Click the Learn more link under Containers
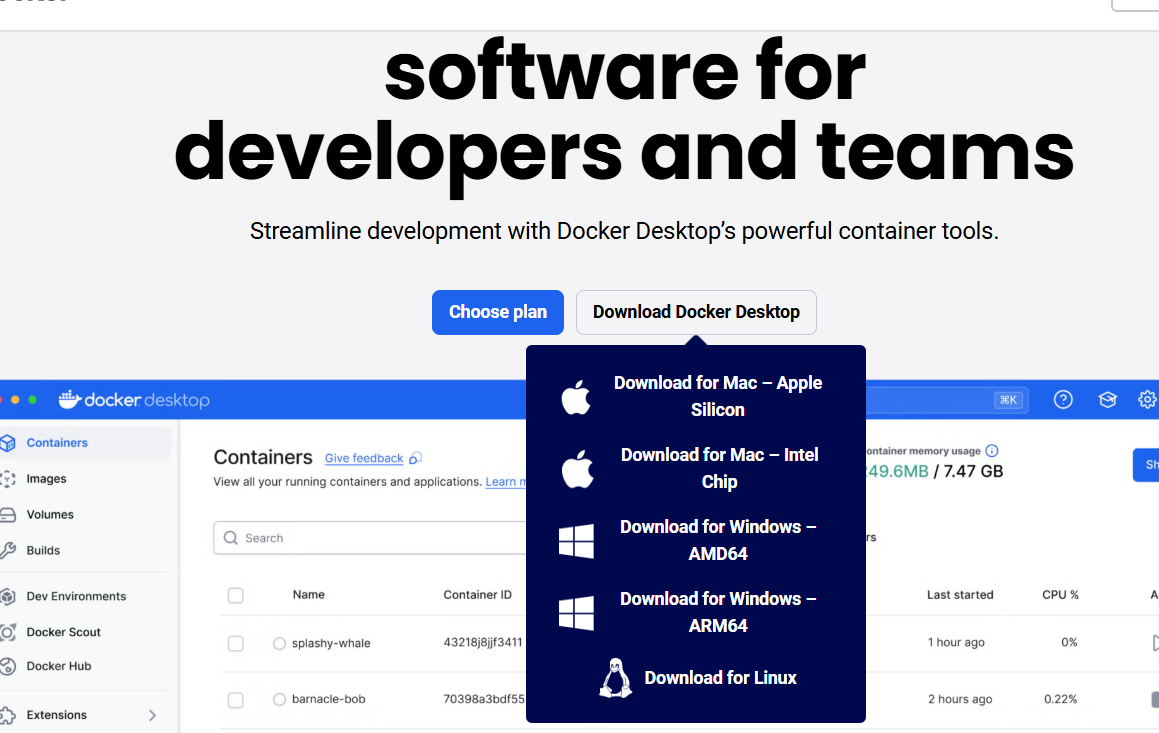 [x=506, y=482]
